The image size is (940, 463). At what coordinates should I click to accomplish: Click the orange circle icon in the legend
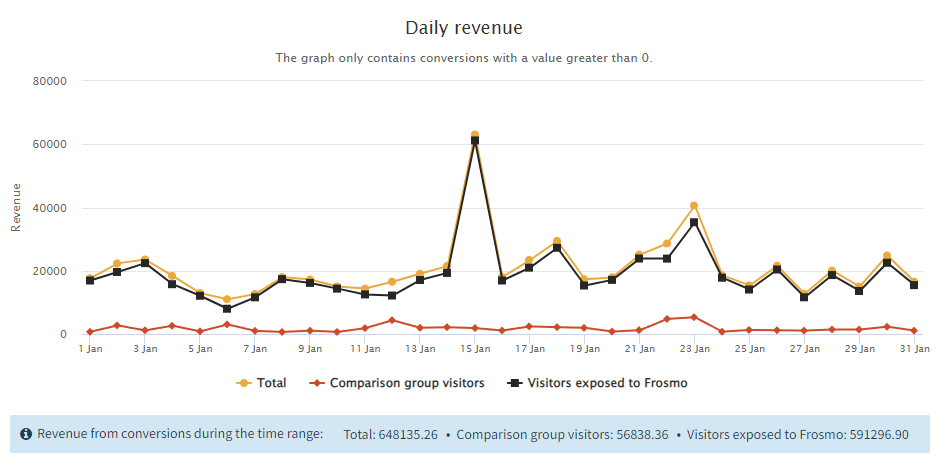243,383
